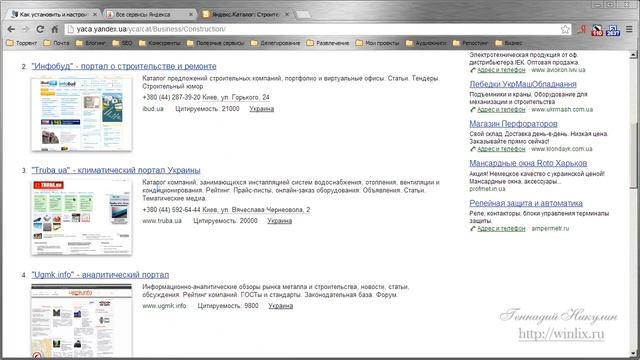Open the 'Делегирование' bookmarks folder
The width and height of the screenshot is (640, 360).
point(276,43)
